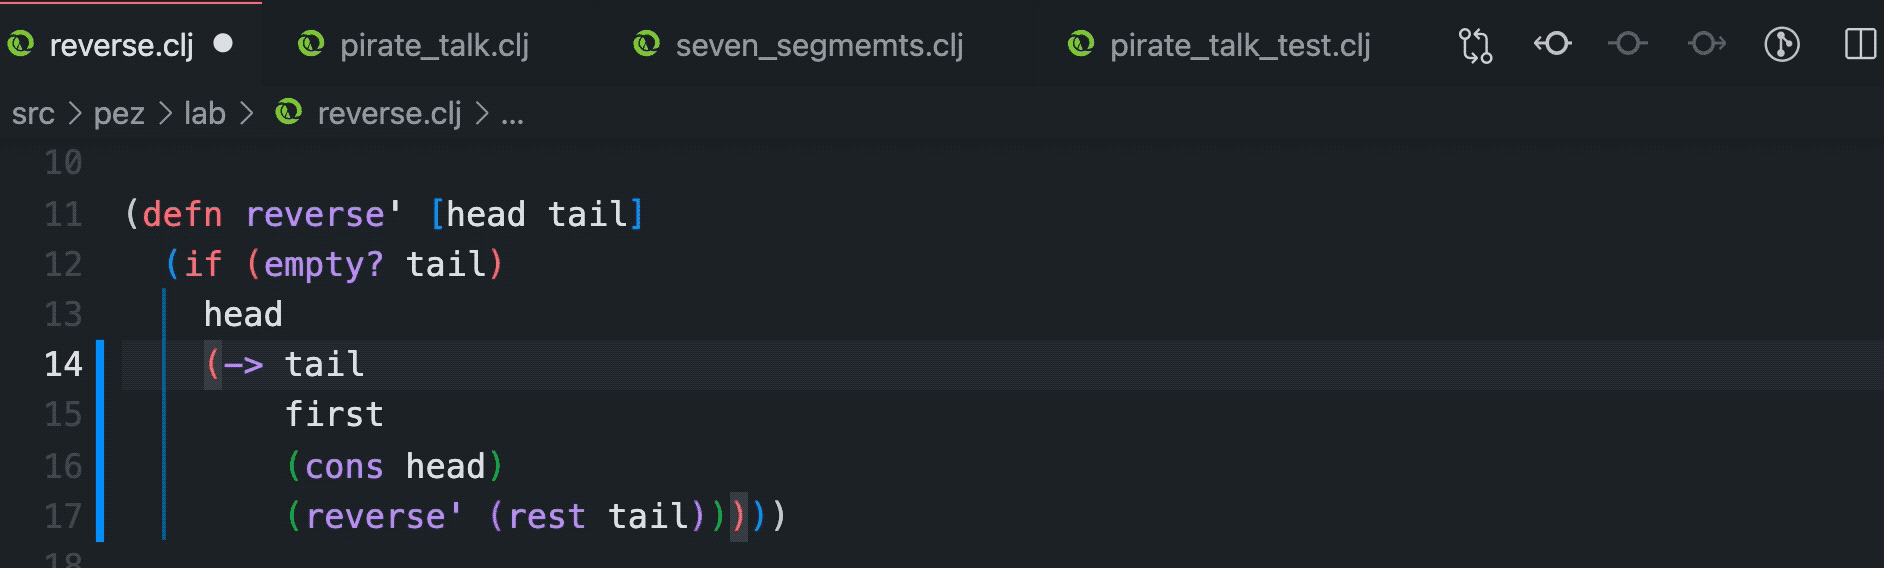Place cursor on the word cons
This screenshot has width=1884, height=568.
(x=344, y=467)
